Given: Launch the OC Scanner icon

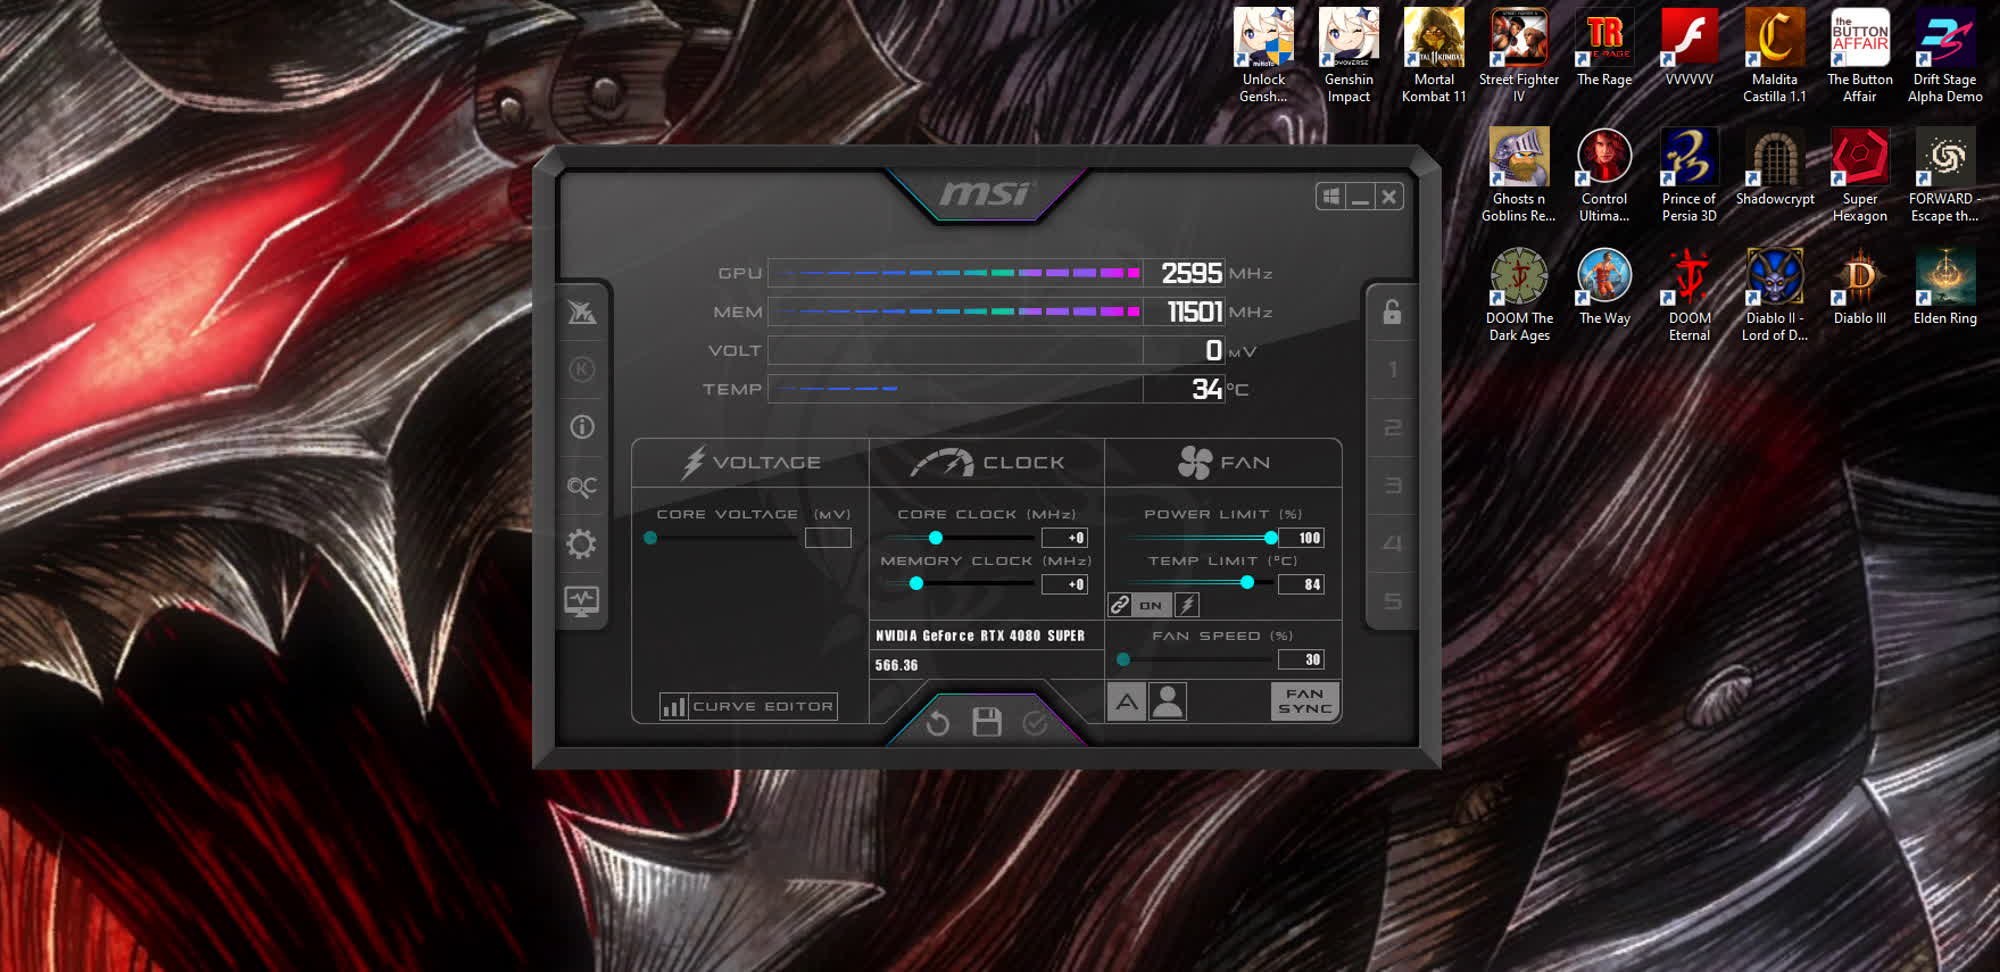Looking at the screenshot, I should 582,486.
